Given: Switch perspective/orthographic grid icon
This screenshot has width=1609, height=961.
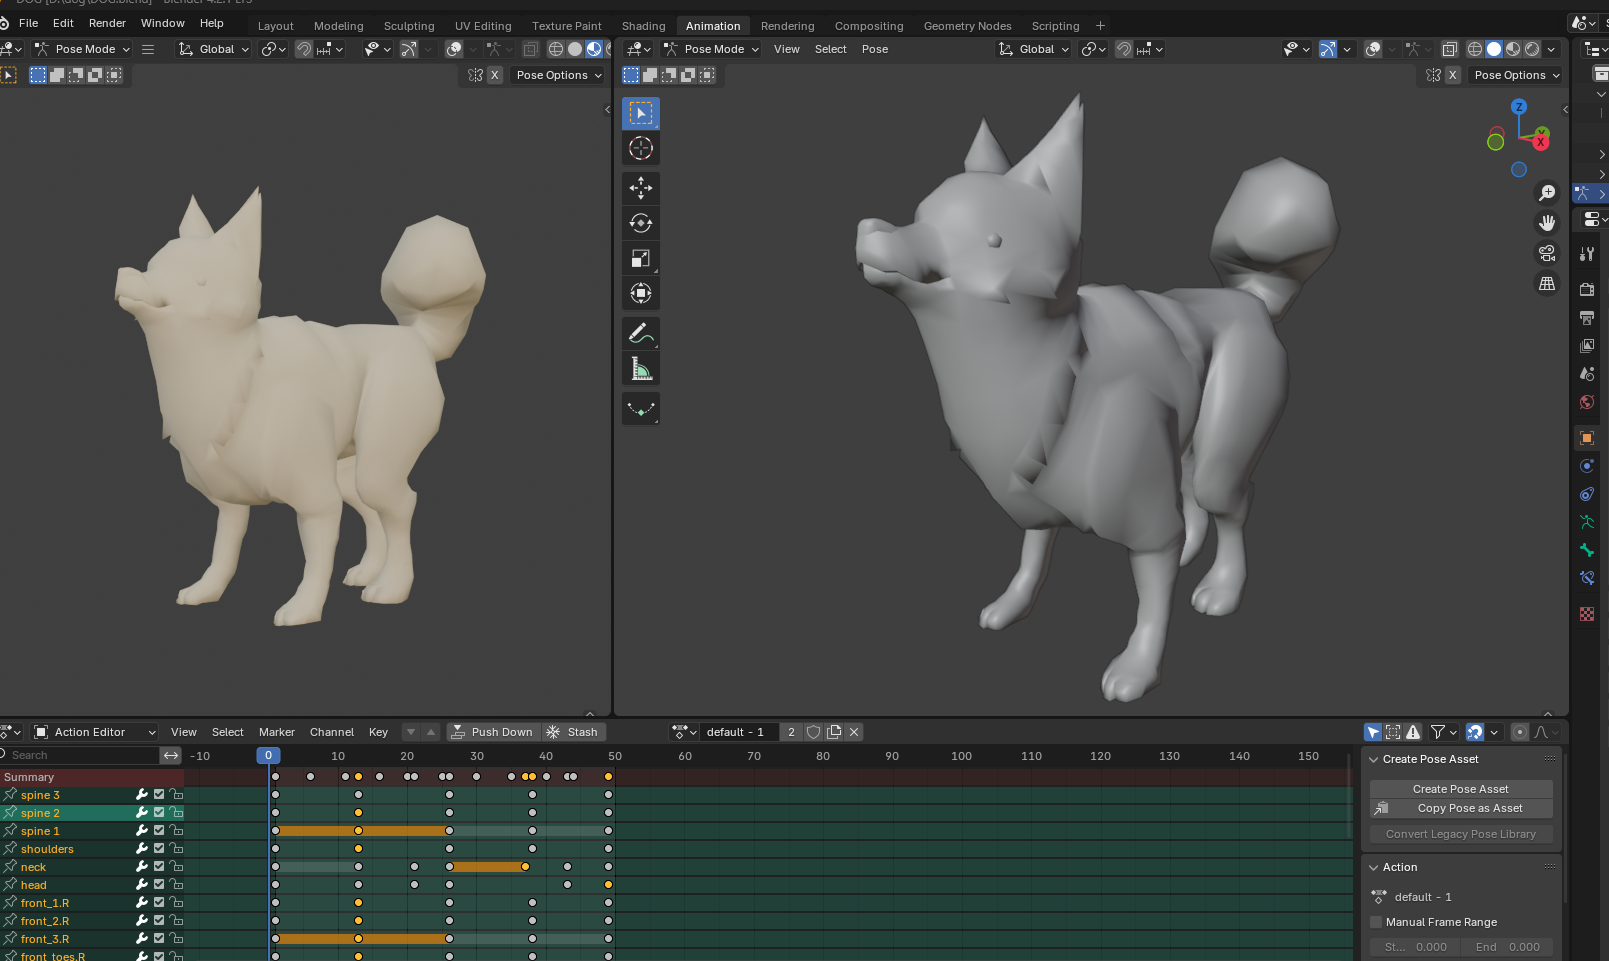Looking at the screenshot, I should [x=1547, y=284].
